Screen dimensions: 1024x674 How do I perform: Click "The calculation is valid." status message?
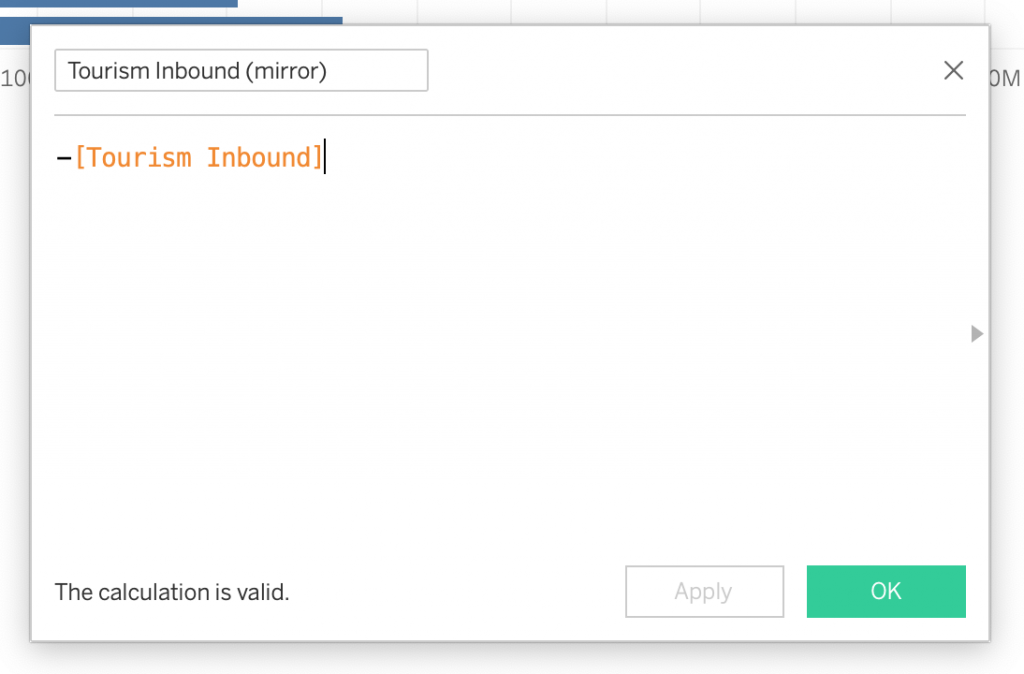coord(171,592)
